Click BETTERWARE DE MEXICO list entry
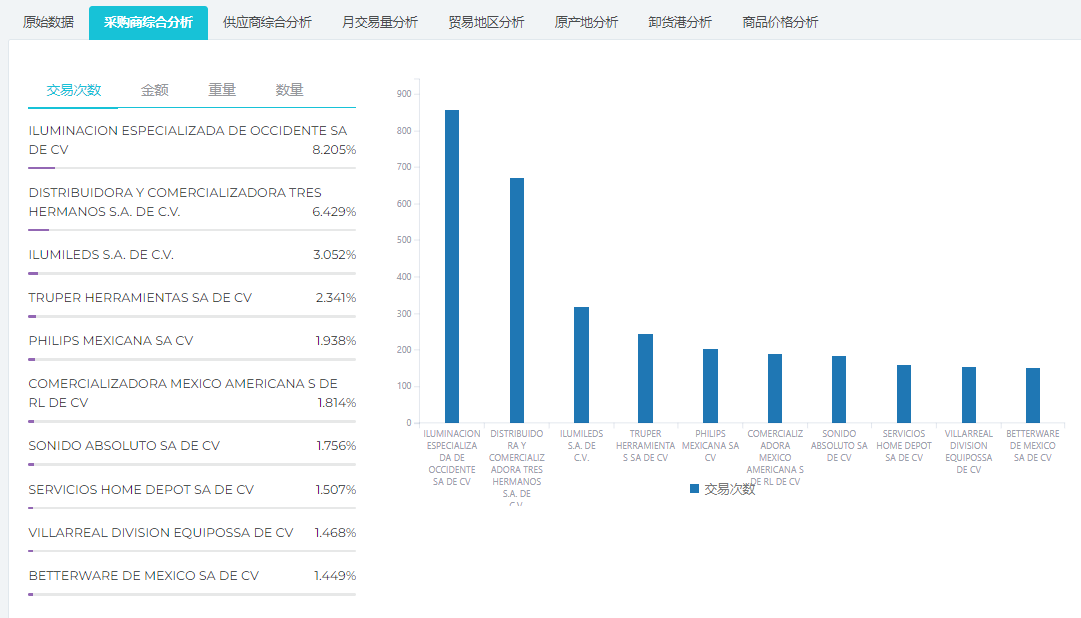The width and height of the screenshot is (1081, 618). click(x=144, y=576)
